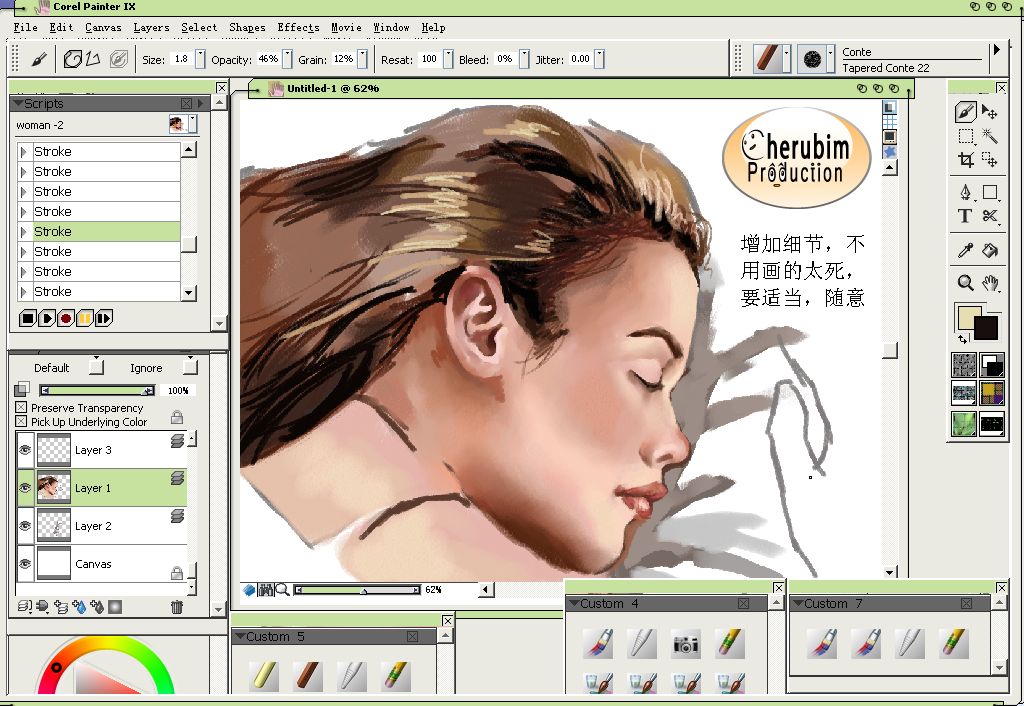Hide Layer 1 with eye icon
The width and height of the screenshot is (1024, 706).
coord(25,488)
